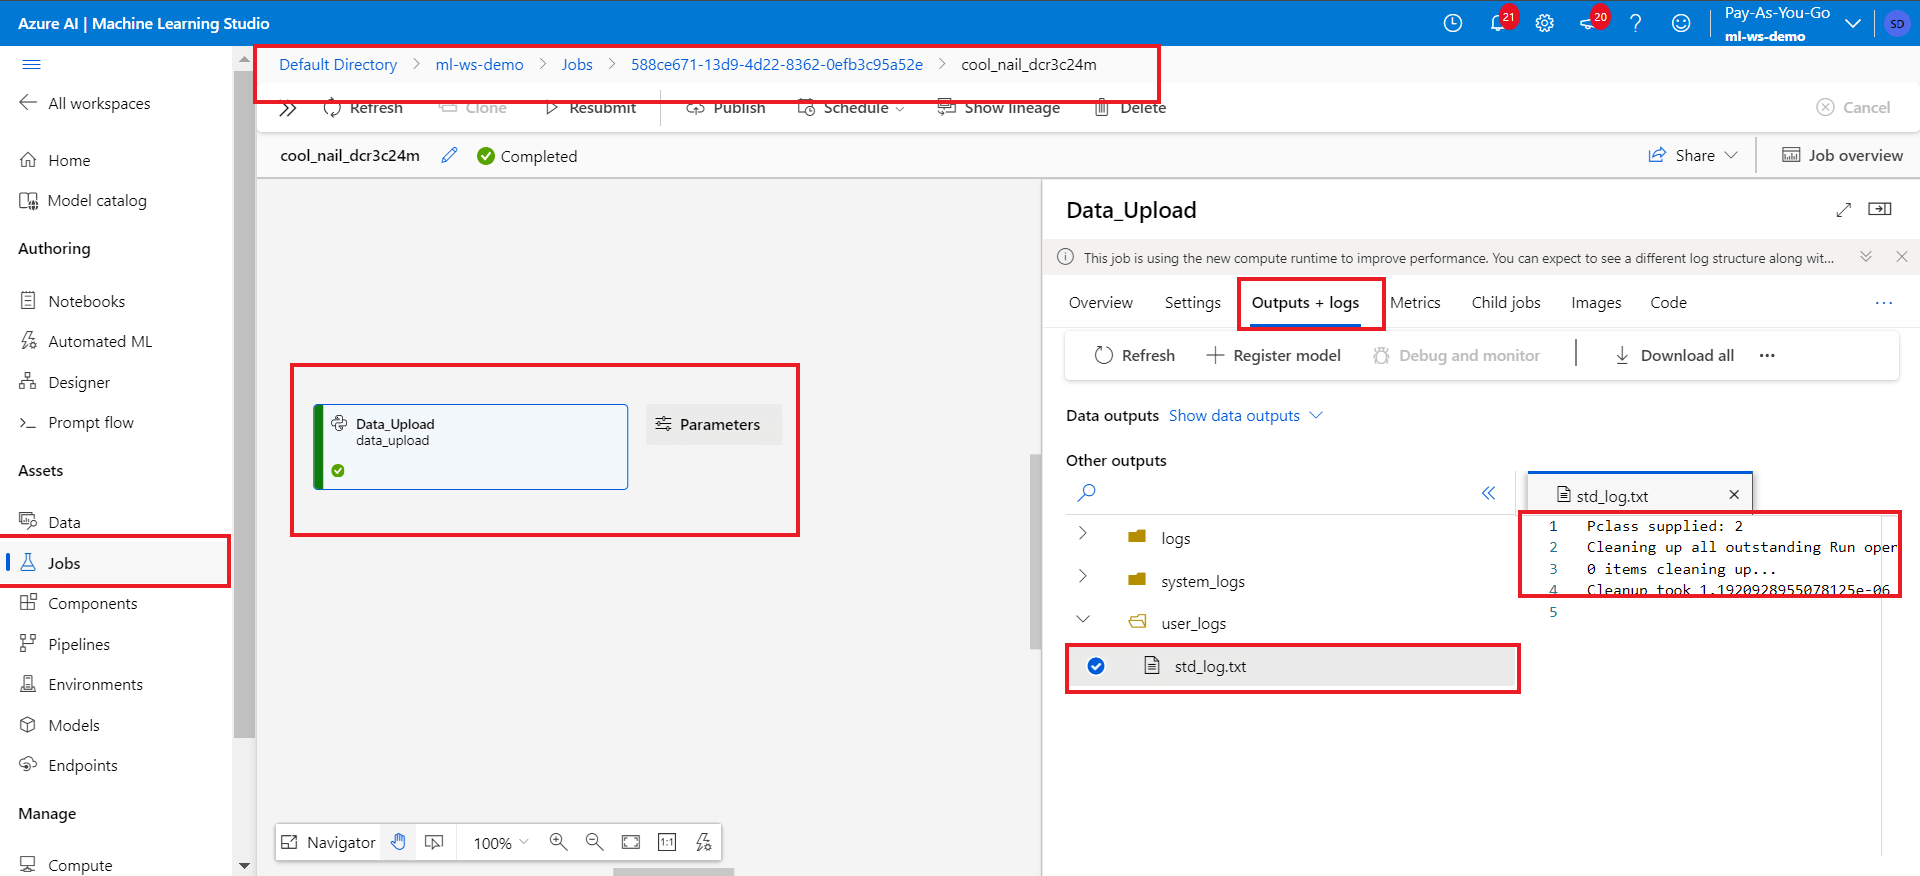This screenshot has height=876, width=1920.
Task: Open settings gear in top bar
Action: click(1545, 23)
